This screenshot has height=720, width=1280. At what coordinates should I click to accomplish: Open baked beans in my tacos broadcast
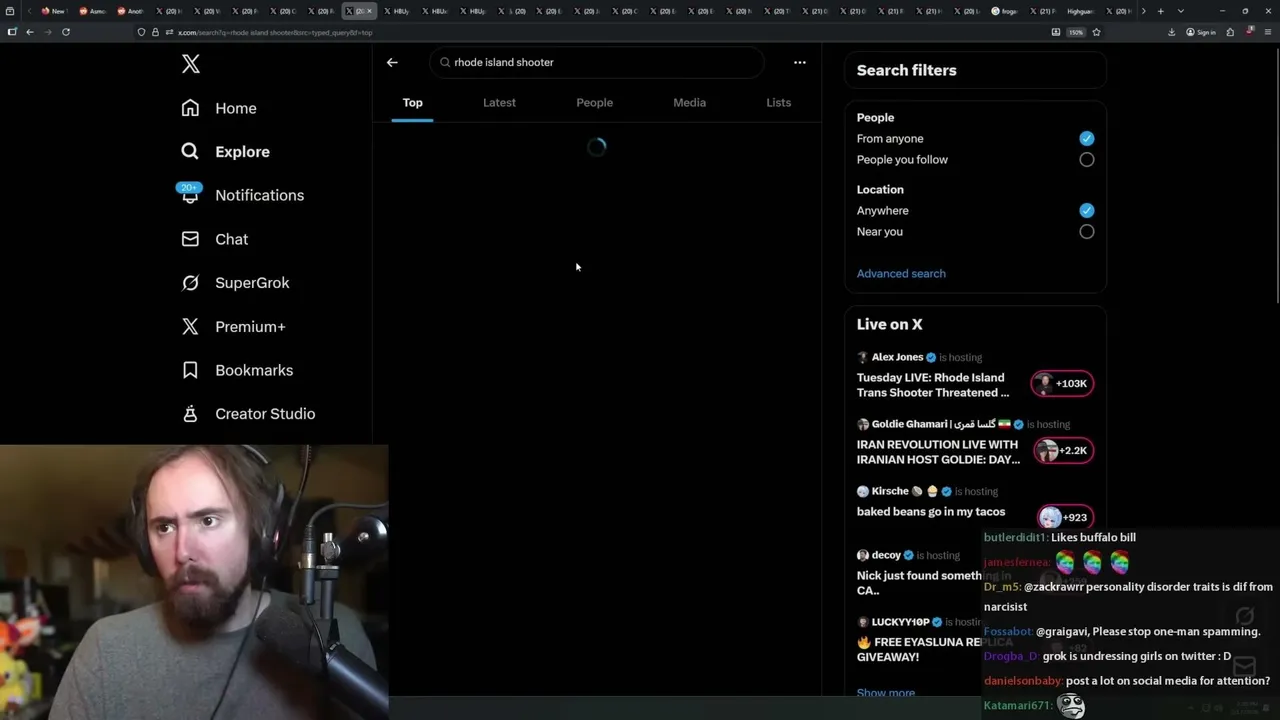pos(931,512)
